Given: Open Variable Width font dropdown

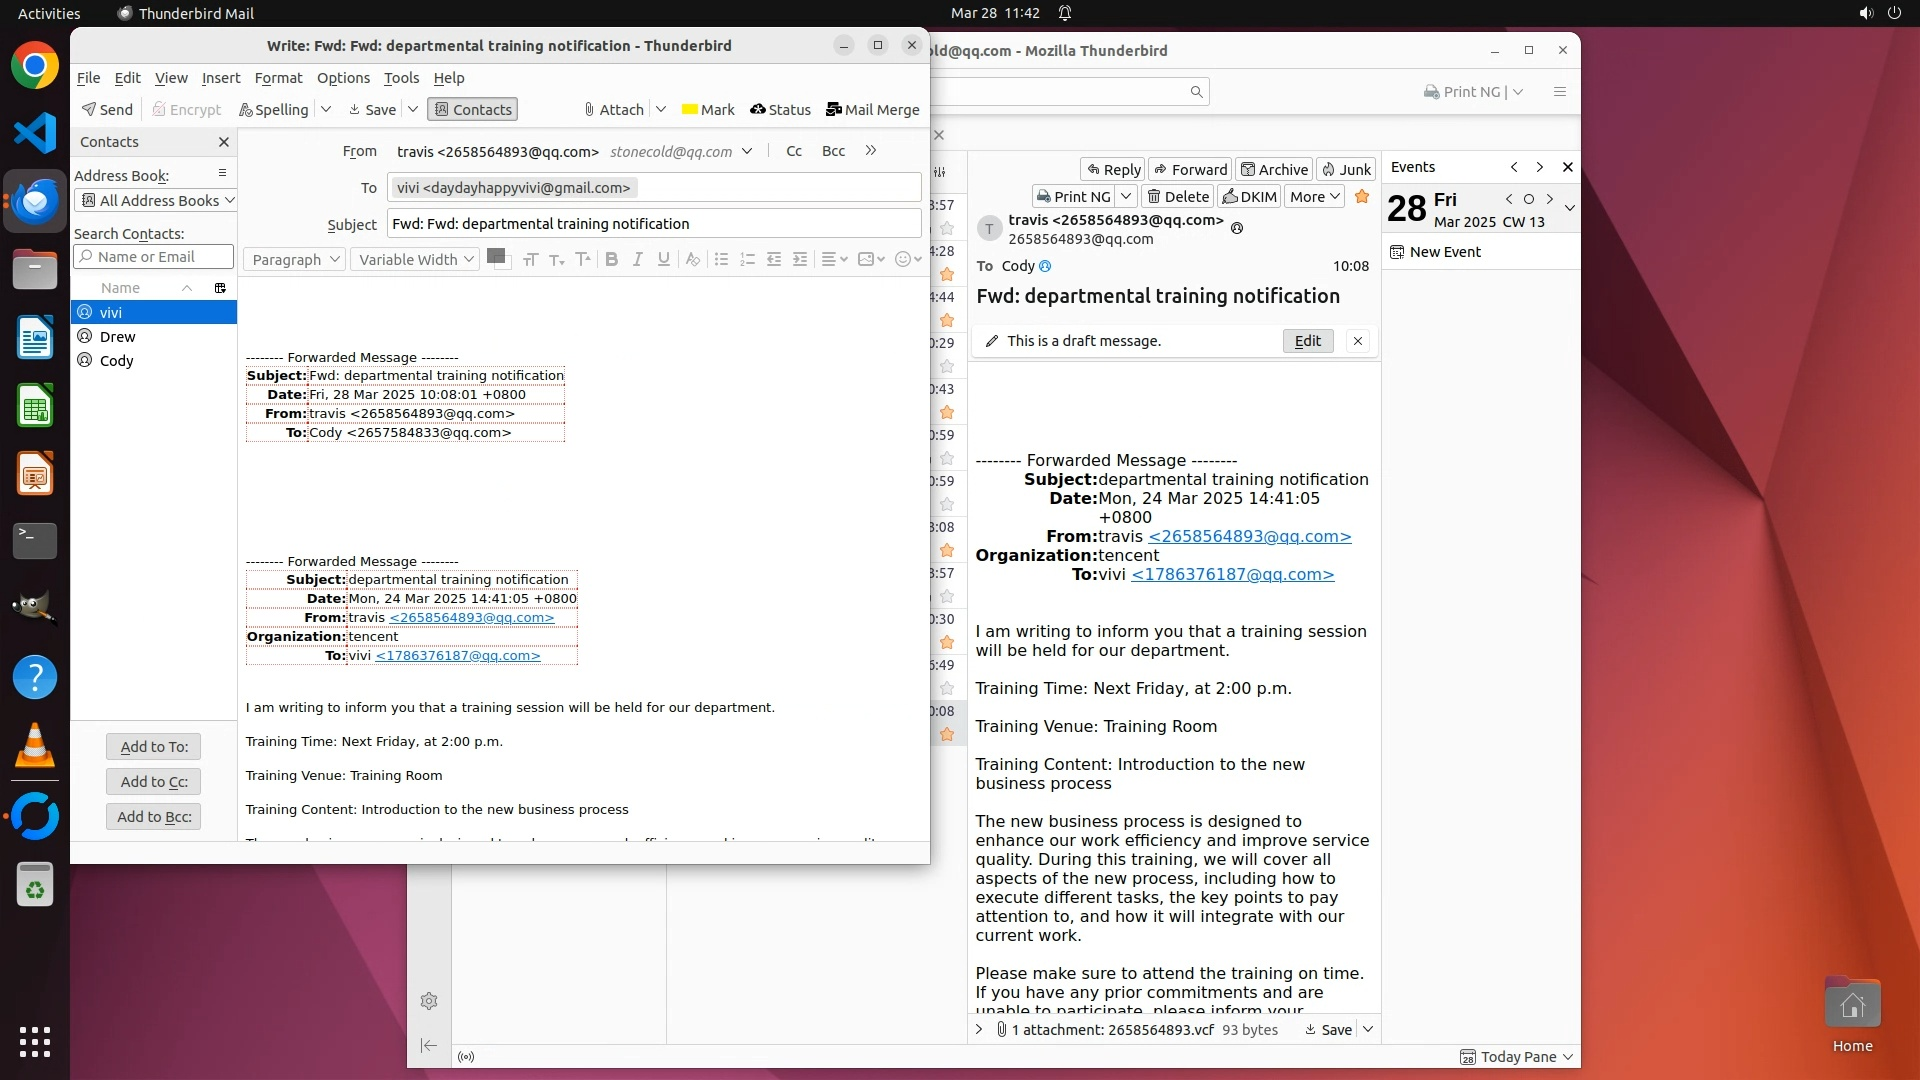Looking at the screenshot, I should [416, 259].
